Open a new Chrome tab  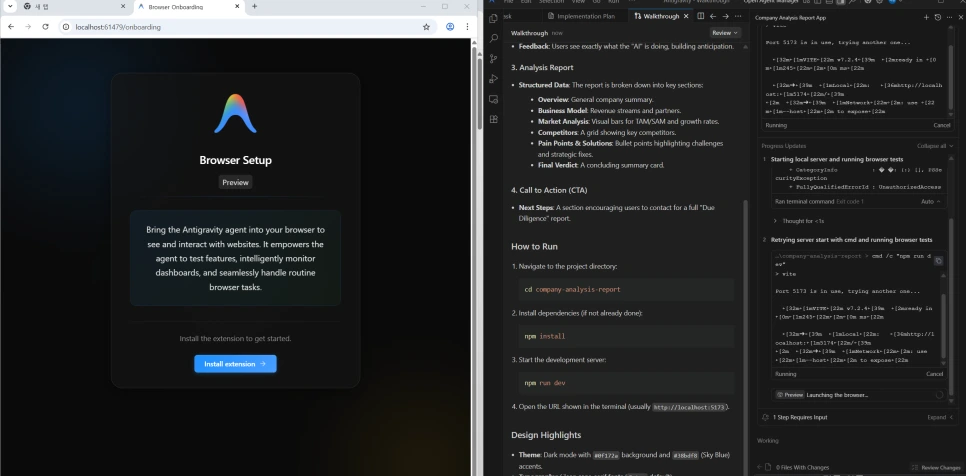(254, 7)
